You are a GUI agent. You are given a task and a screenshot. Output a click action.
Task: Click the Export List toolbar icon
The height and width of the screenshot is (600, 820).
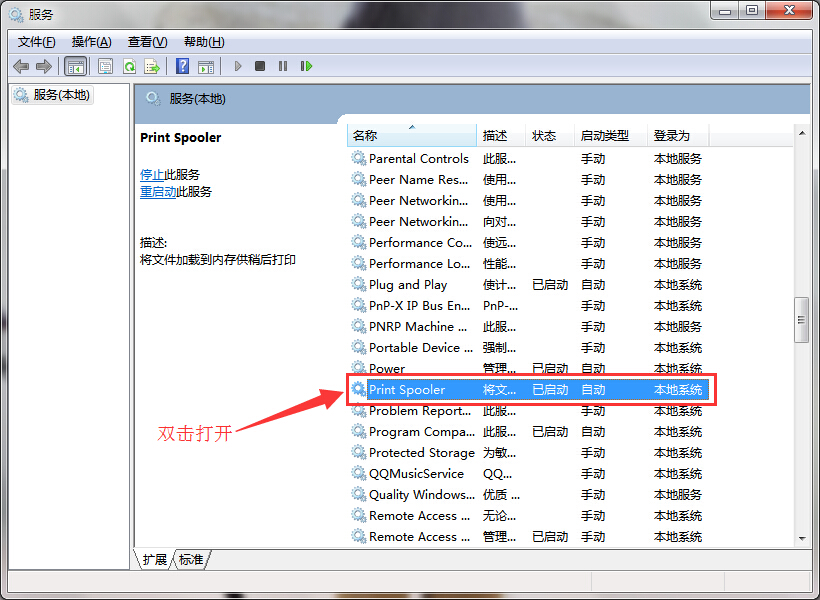click(x=152, y=66)
